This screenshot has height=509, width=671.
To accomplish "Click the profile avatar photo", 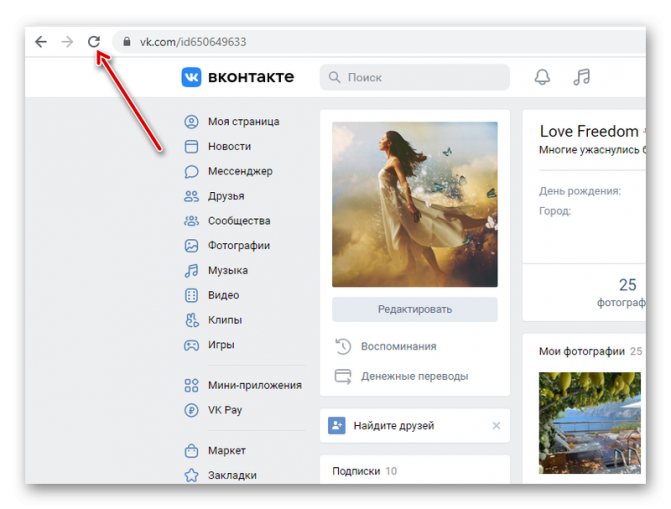I will point(414,204).
